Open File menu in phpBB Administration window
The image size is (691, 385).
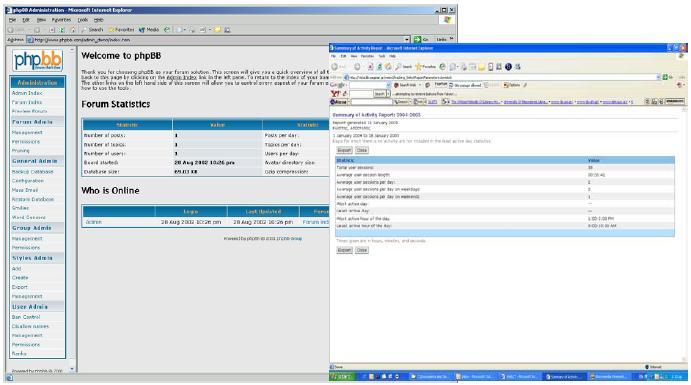click(12, 20)
